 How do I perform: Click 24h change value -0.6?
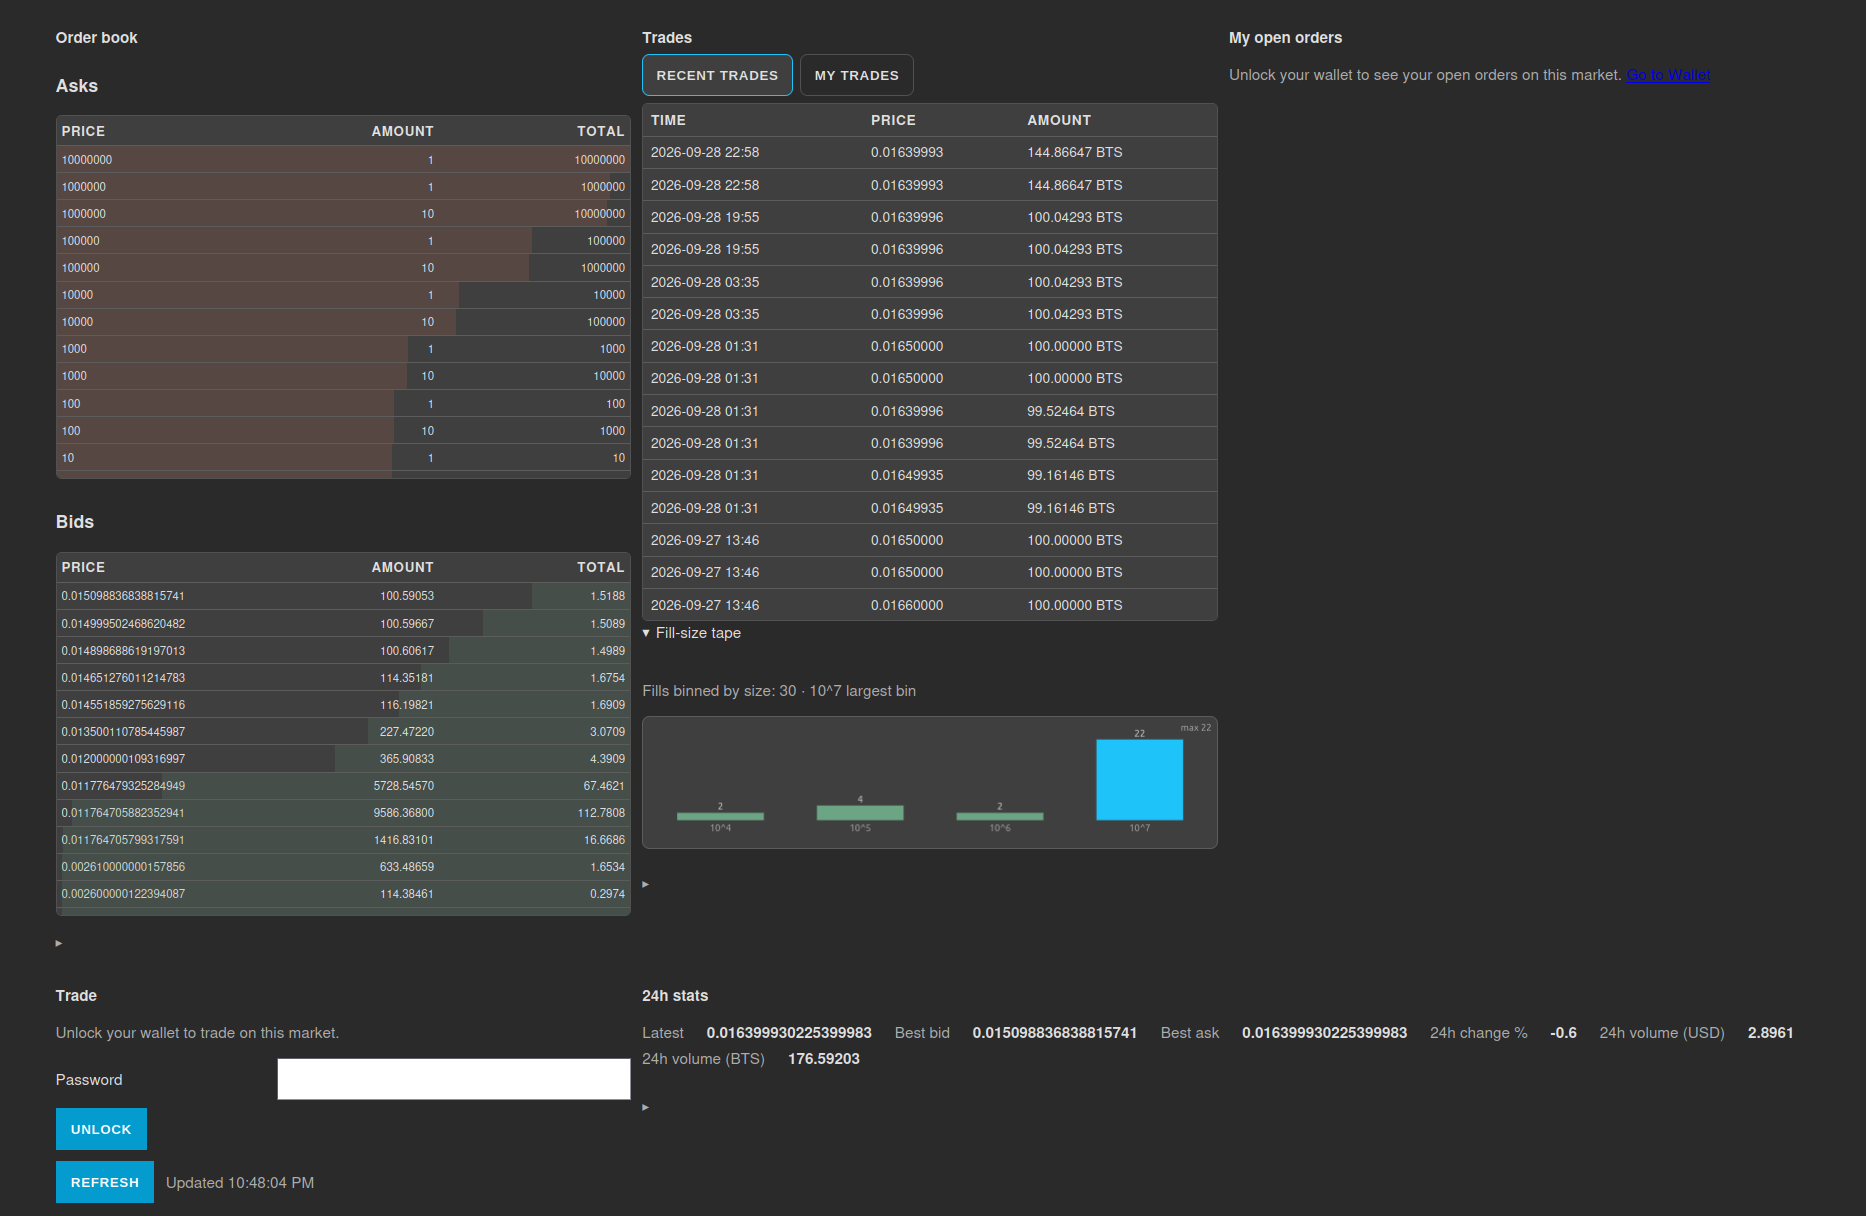[x=1563, y=1033]
